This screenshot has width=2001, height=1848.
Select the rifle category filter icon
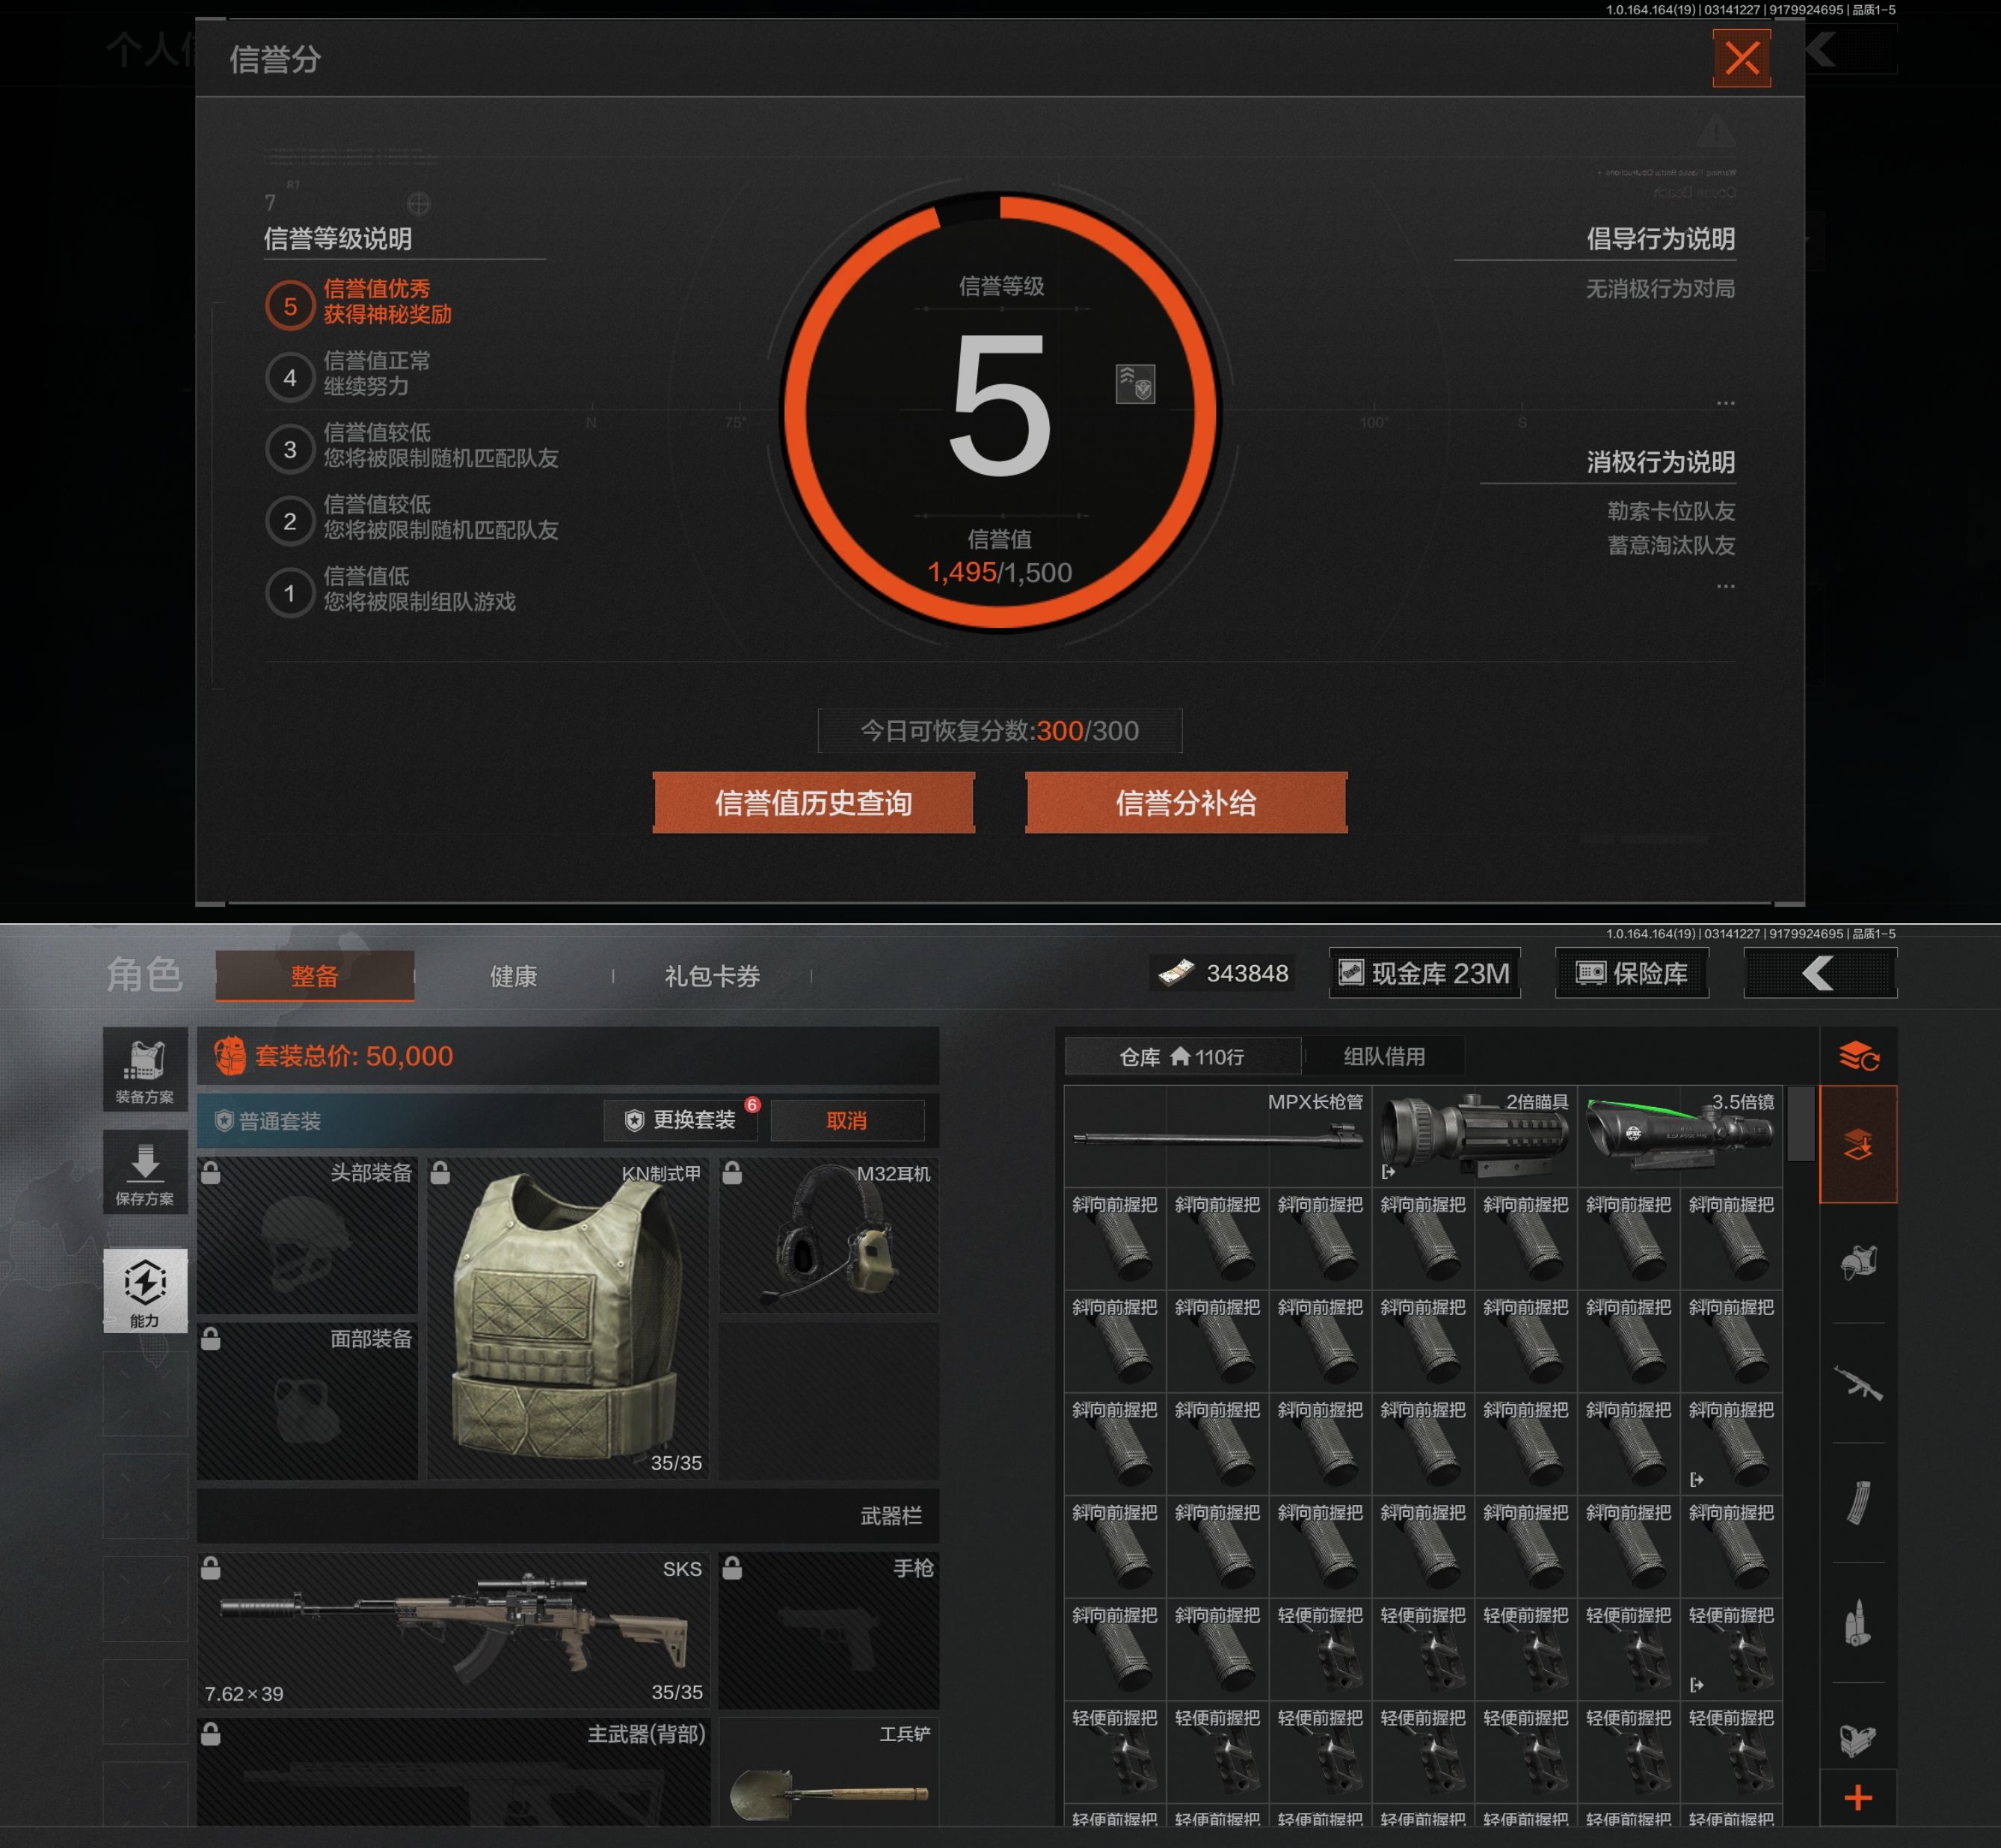click(x=1858, y=1384)
